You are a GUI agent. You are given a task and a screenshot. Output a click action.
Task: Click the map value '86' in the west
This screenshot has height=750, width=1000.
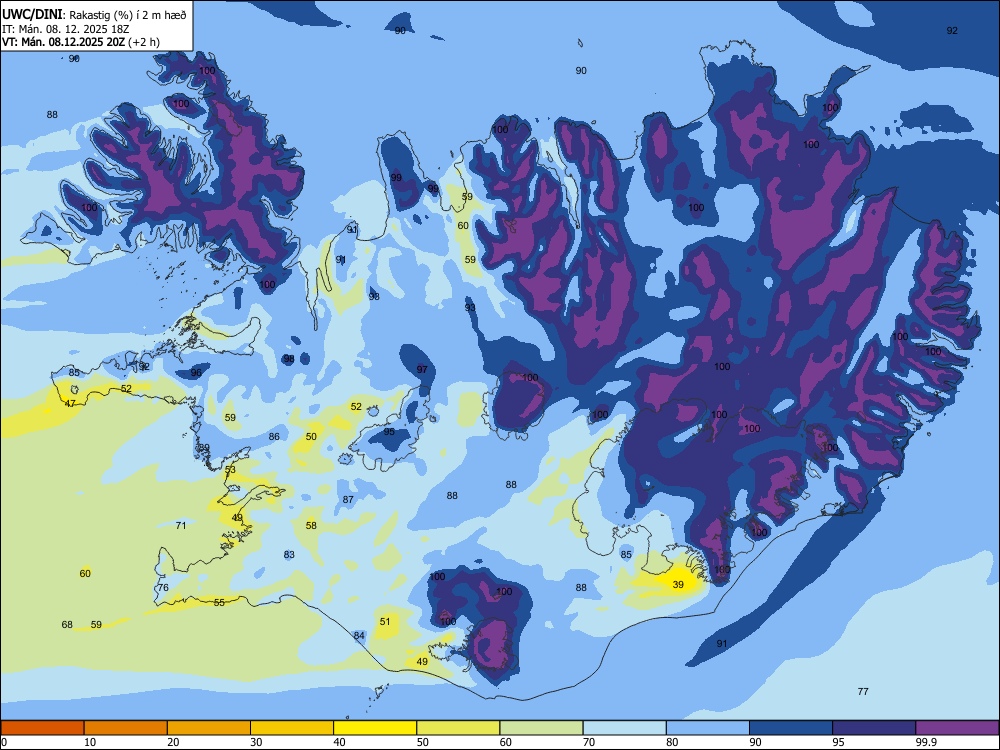coord(274,437)
